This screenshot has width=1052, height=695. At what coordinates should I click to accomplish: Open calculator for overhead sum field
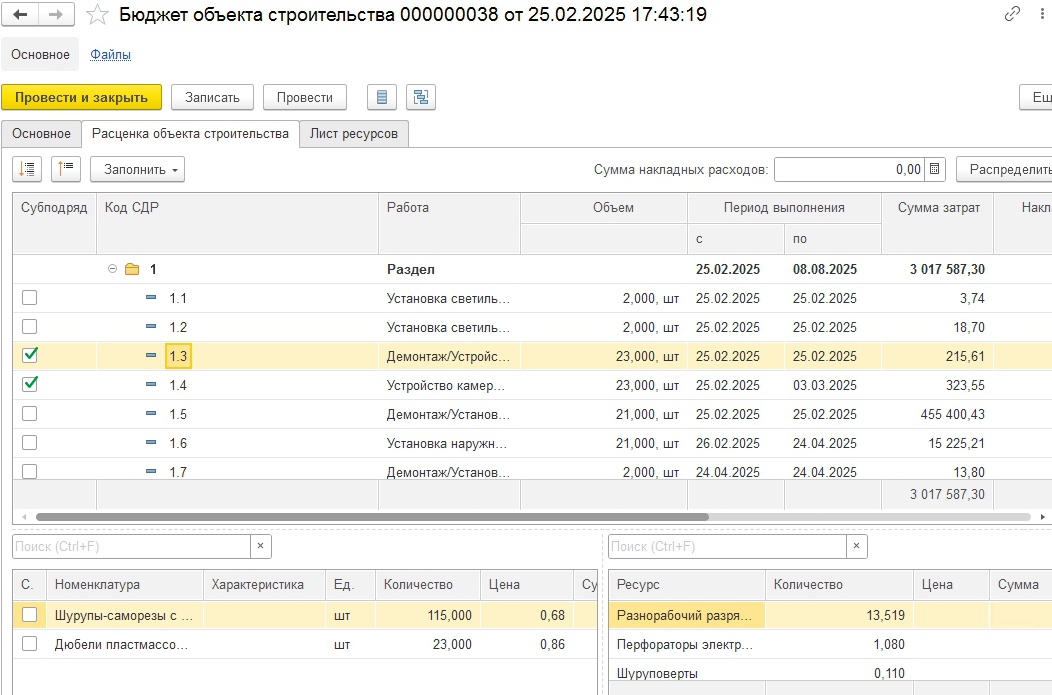click(935, 170)
